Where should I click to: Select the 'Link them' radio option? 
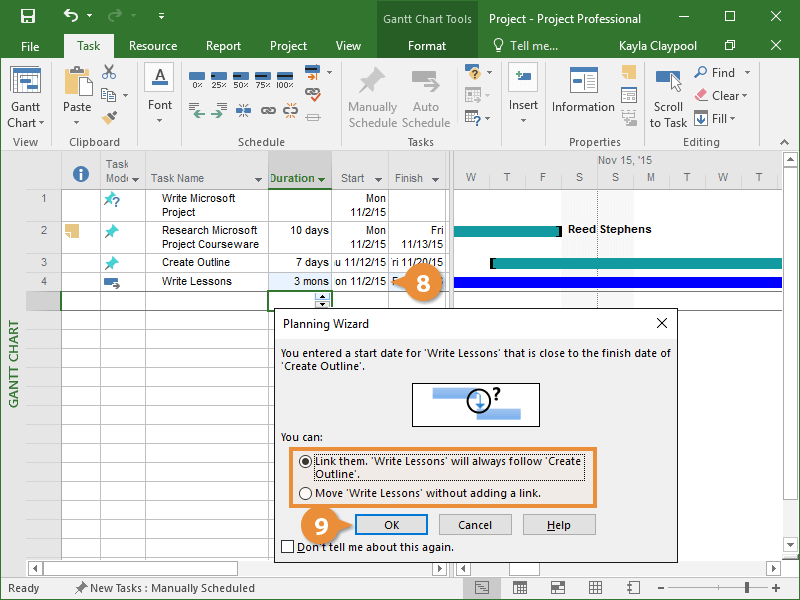pos(305,462)
